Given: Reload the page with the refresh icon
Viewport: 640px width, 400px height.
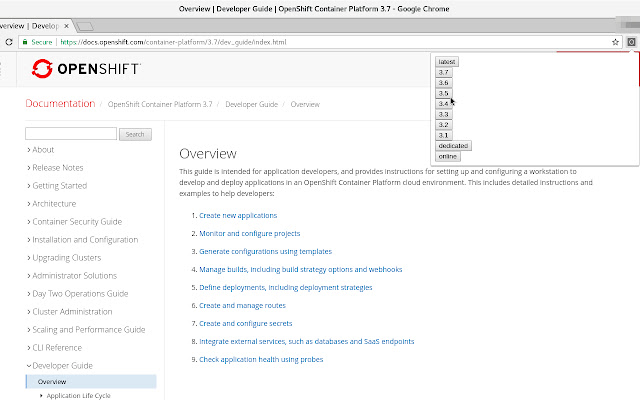Looking at the screenshot, I should (x=9, y=42).
